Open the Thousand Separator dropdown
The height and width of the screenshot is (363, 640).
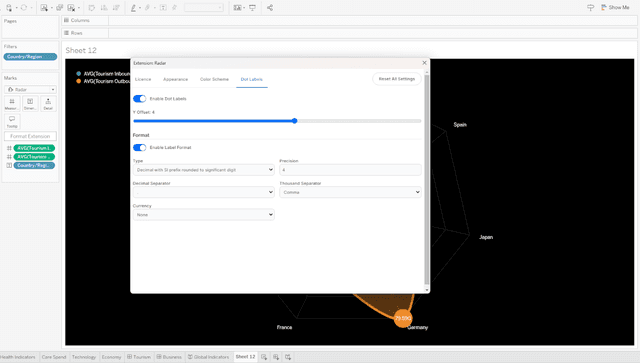click(x=350, y=192)
